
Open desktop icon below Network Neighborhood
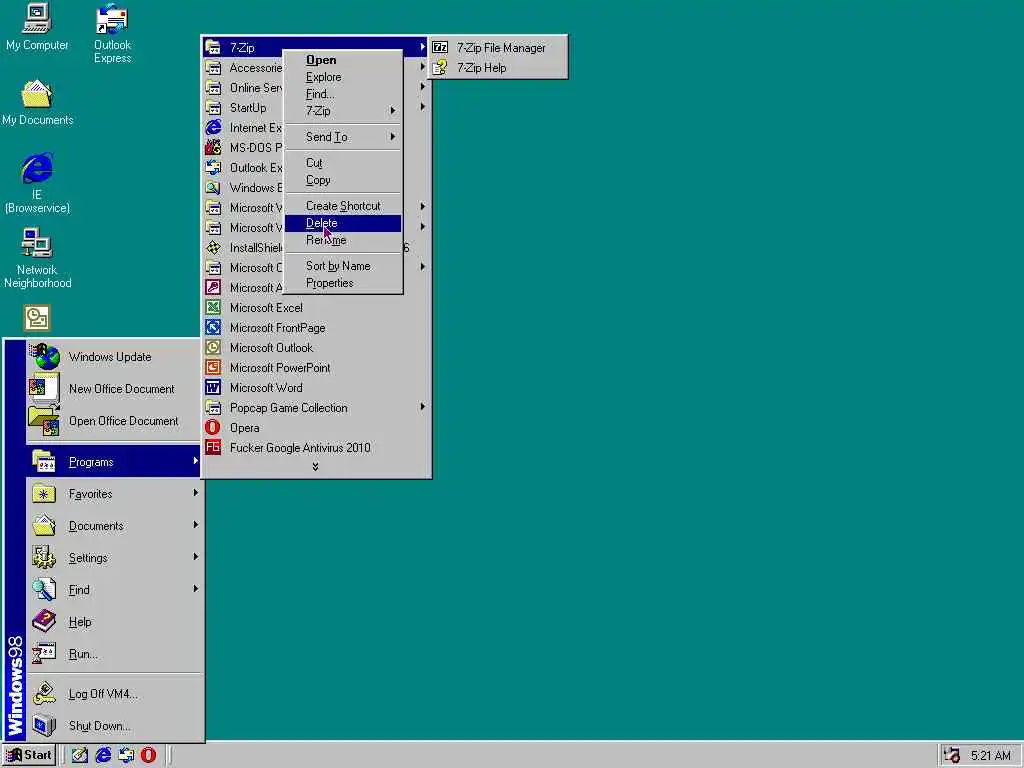coord(37,318)
